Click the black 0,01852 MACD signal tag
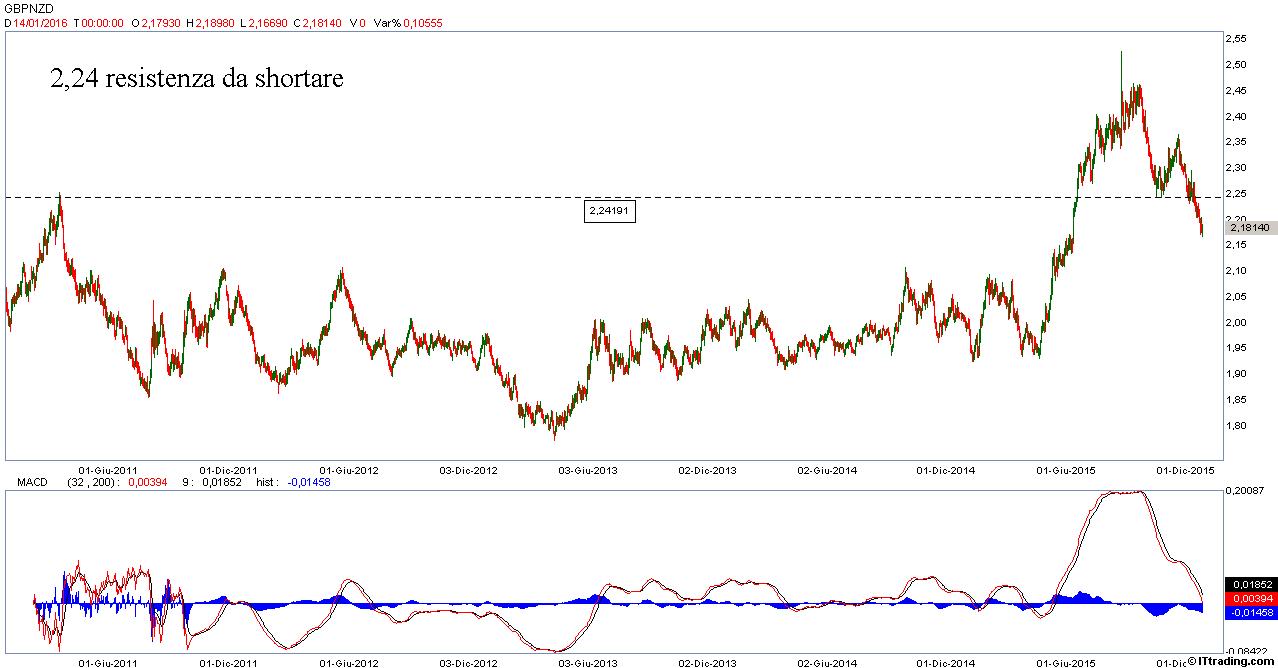 pyautogui.click(x=1251, y=584)
